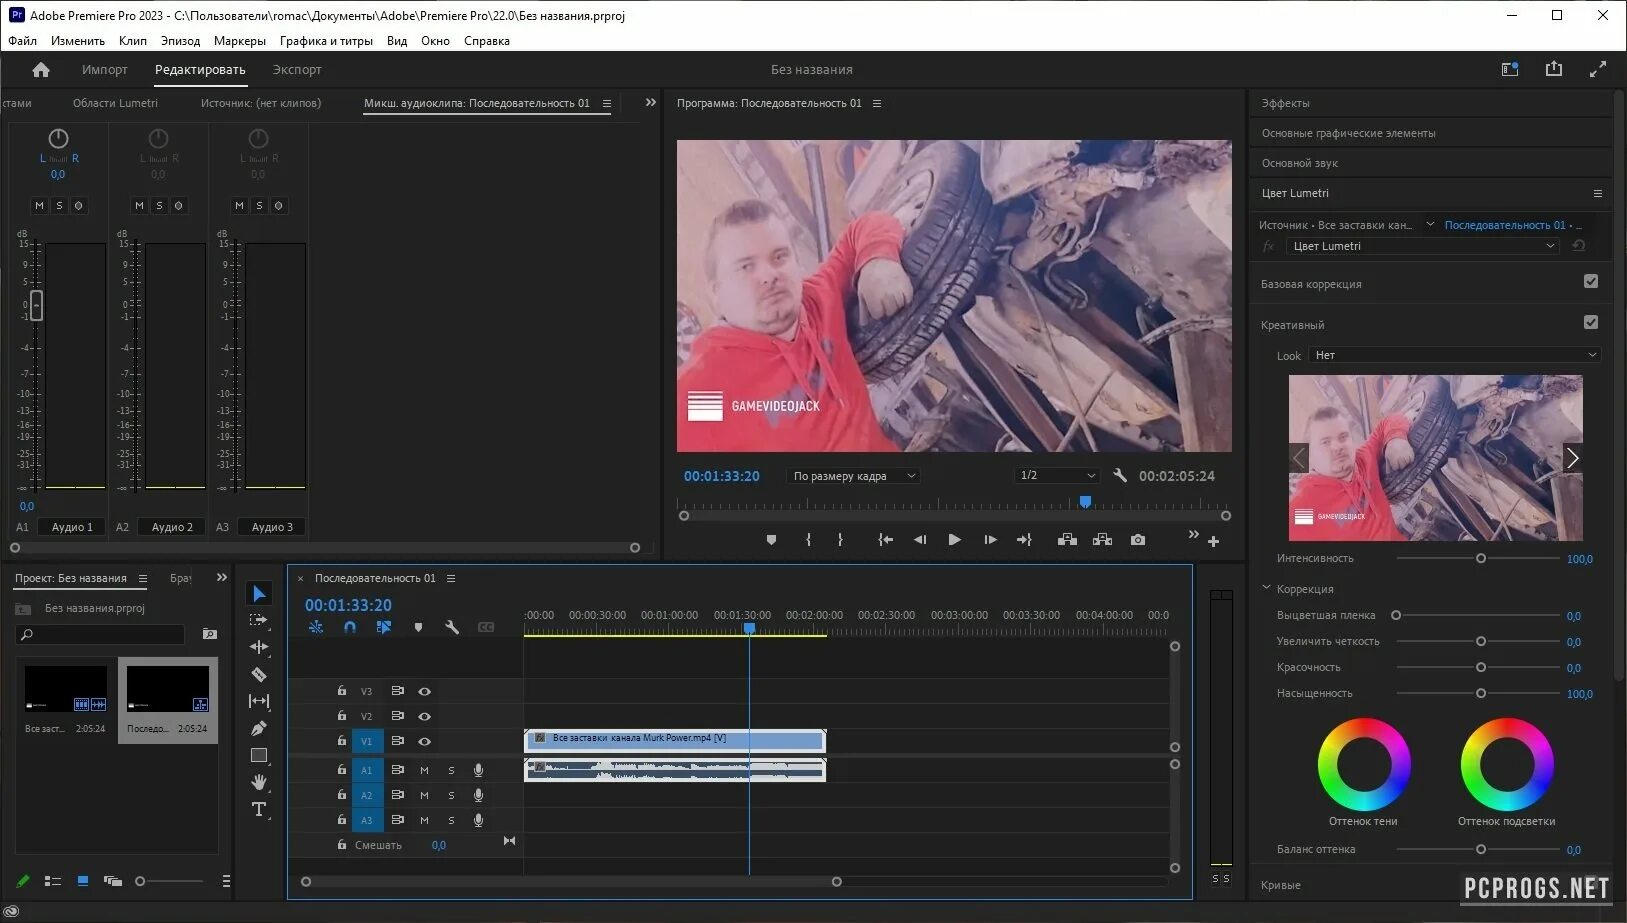Open Области Lumetri tab

coord(115,103)
